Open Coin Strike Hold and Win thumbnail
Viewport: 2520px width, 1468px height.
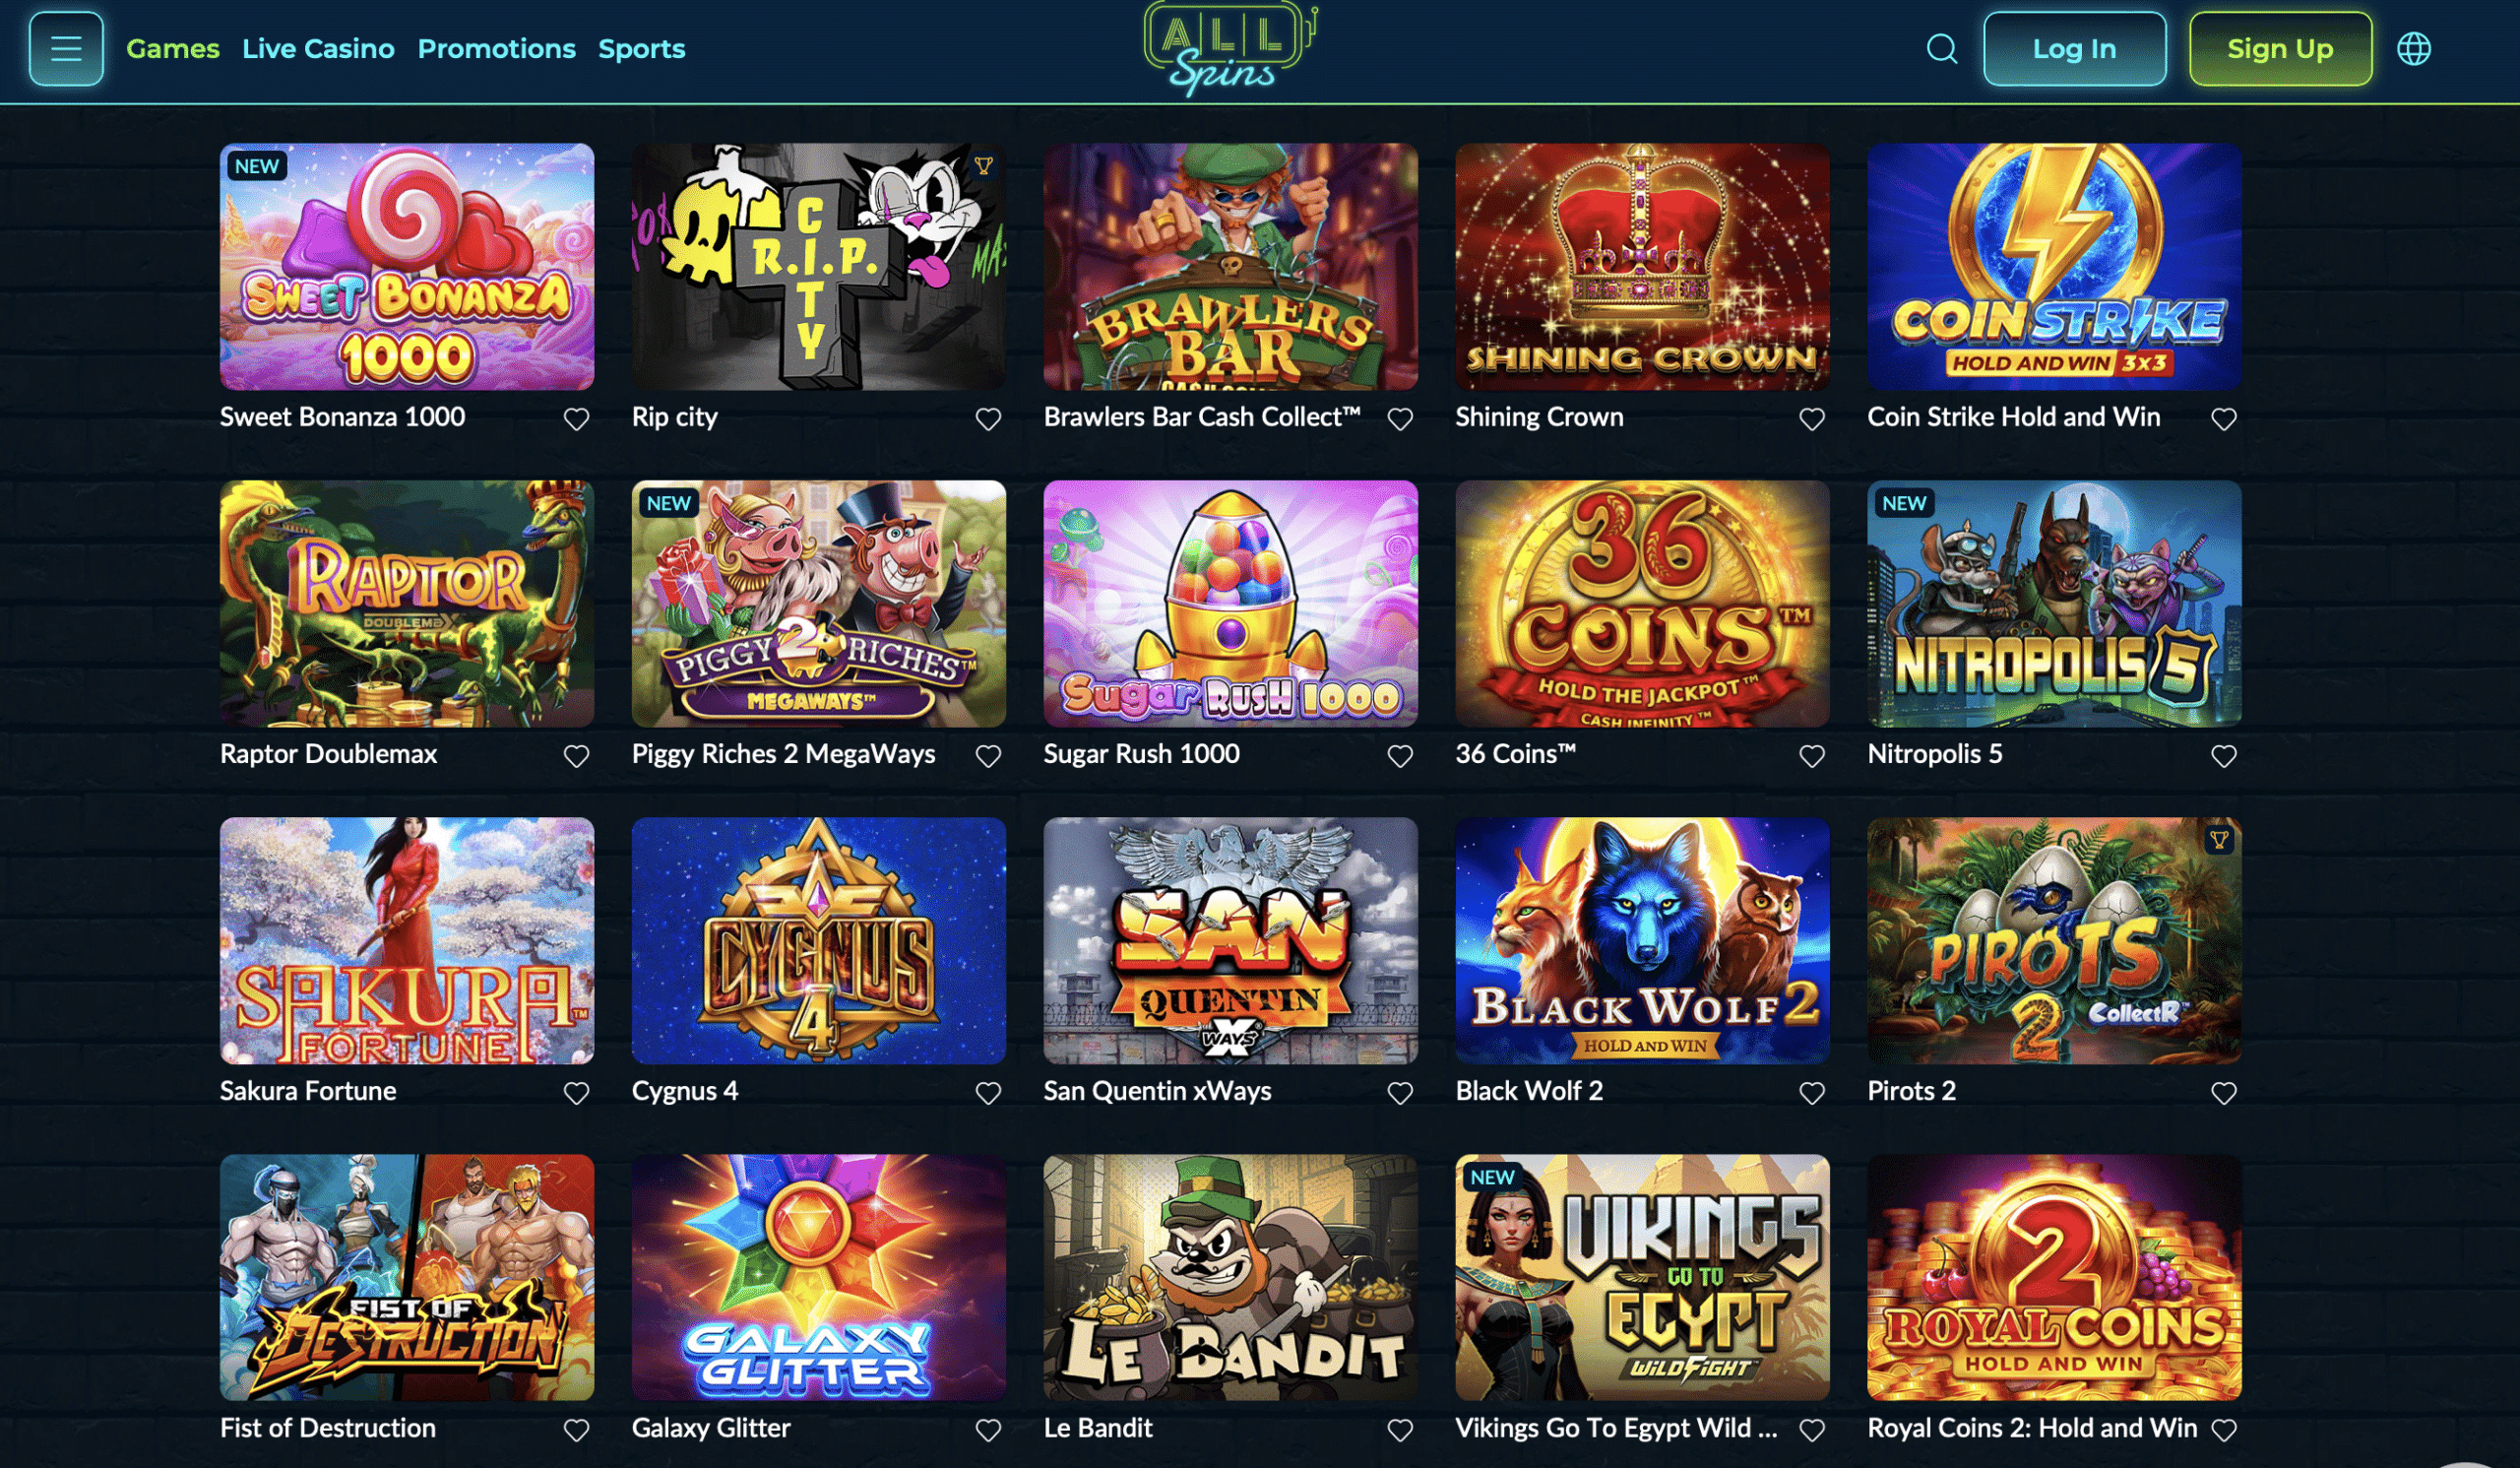point(2053,266)
